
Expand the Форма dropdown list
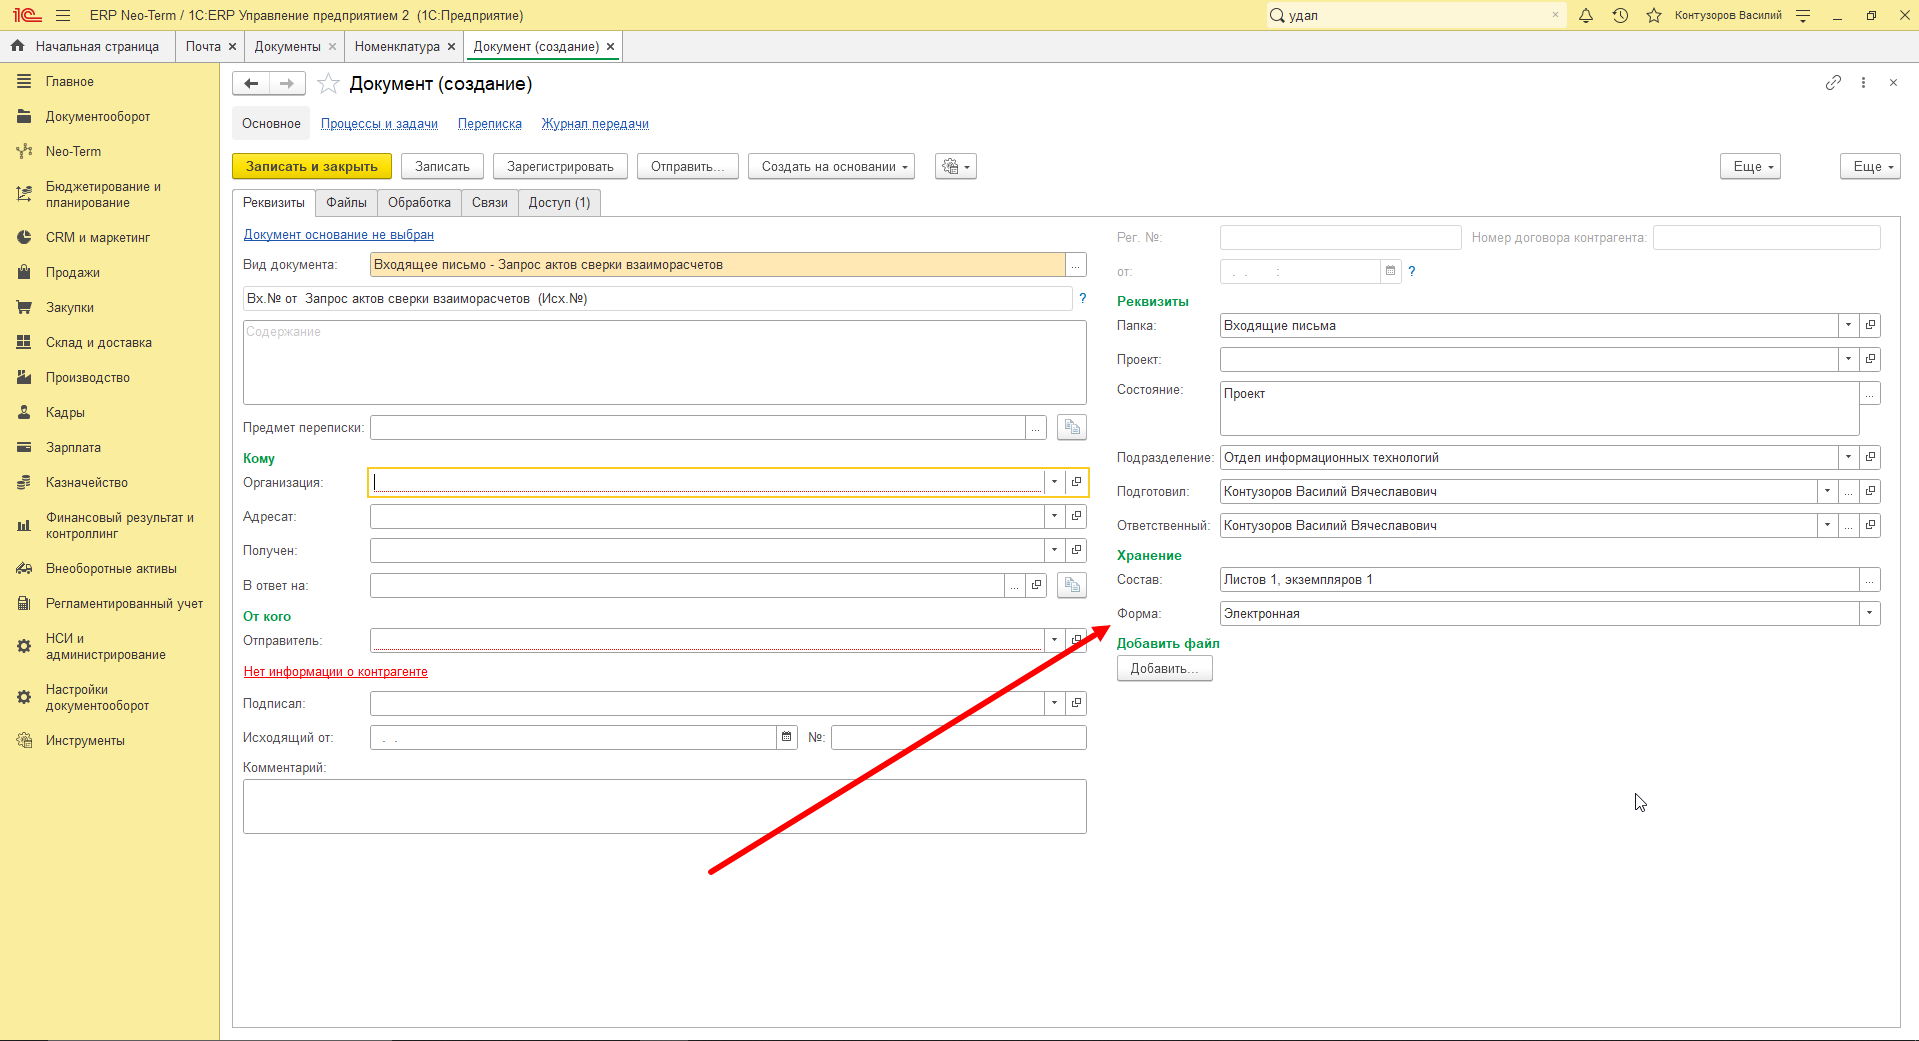(x=1870, y=613)
